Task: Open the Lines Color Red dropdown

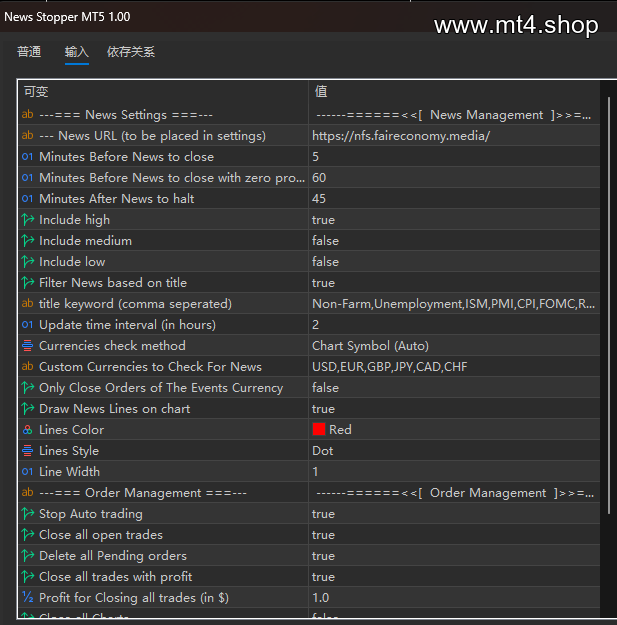Action: pyautogui.click(x=454, y=430)
